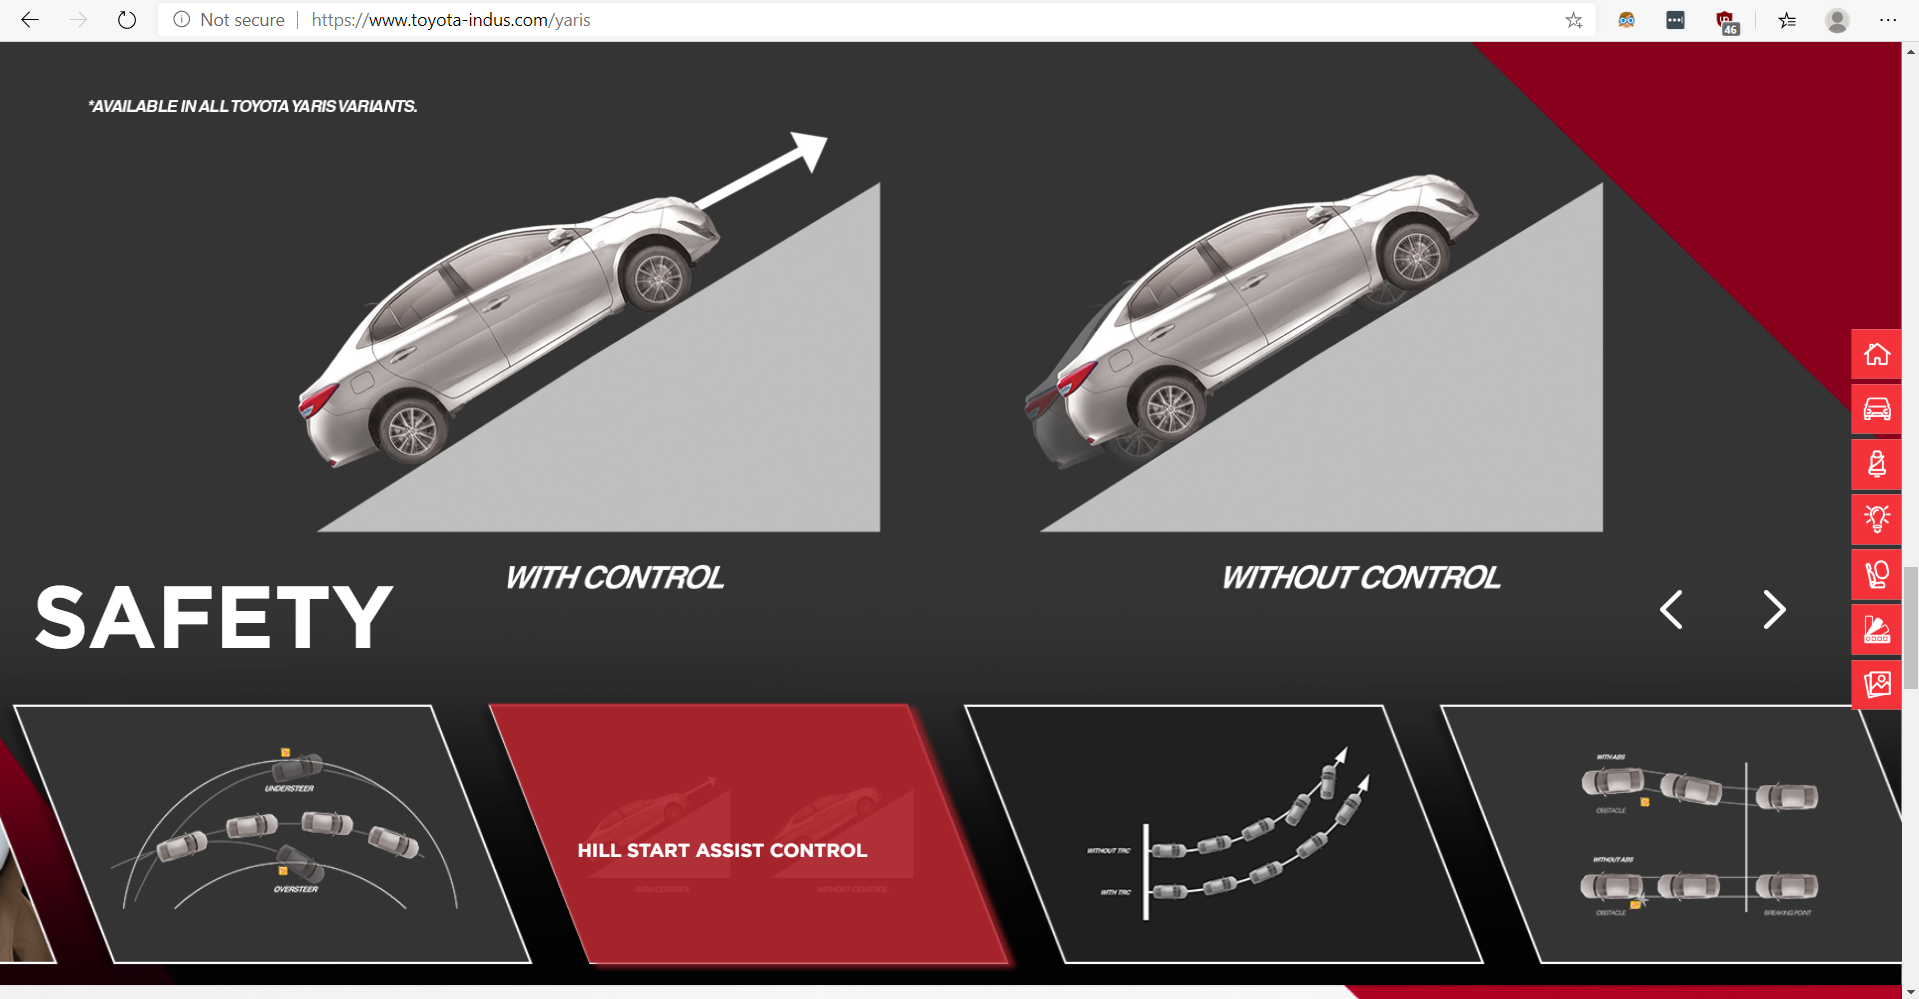Click the scrollbar down arrow
This screenshot has width=1919, height=999.
tap(1910, 991)
